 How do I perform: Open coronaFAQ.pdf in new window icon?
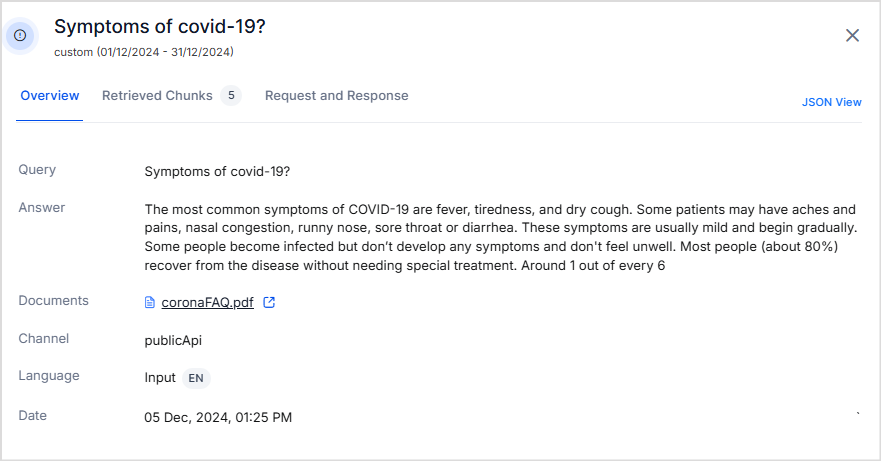269,302
